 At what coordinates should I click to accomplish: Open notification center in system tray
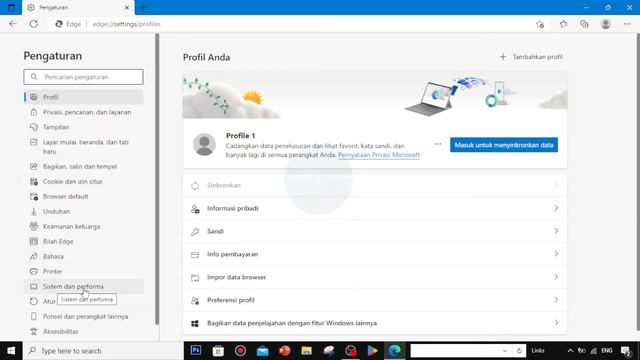click(626, 351)
